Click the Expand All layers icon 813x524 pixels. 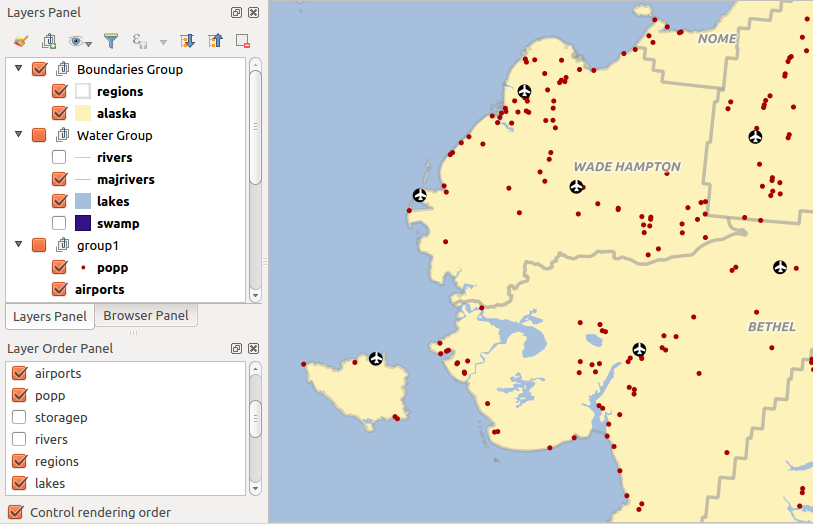click(x=186, y=41)
